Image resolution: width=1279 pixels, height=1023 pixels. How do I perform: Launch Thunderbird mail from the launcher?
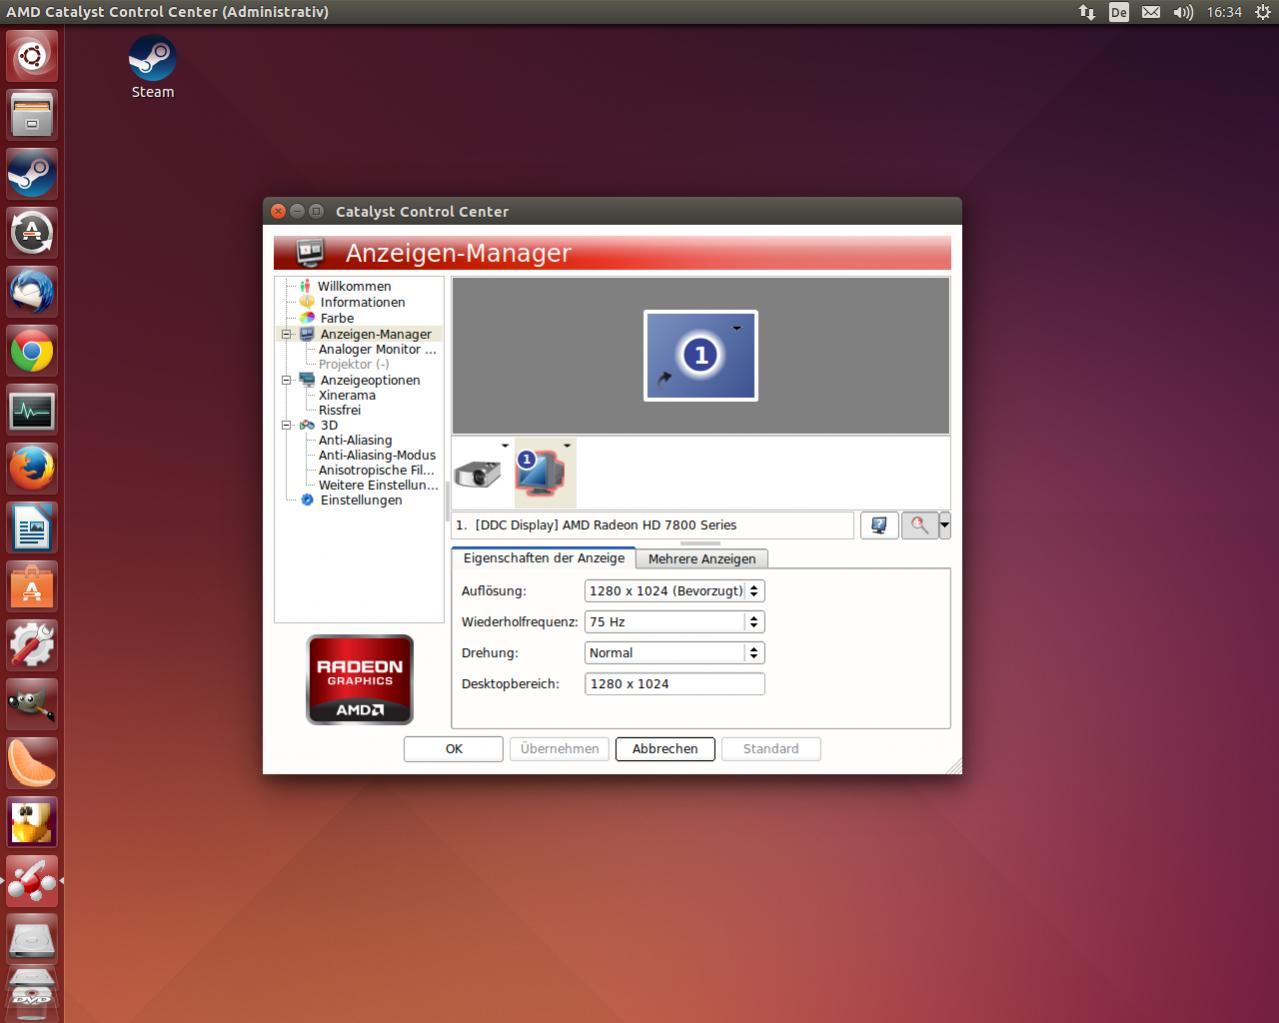pos(32,292)
